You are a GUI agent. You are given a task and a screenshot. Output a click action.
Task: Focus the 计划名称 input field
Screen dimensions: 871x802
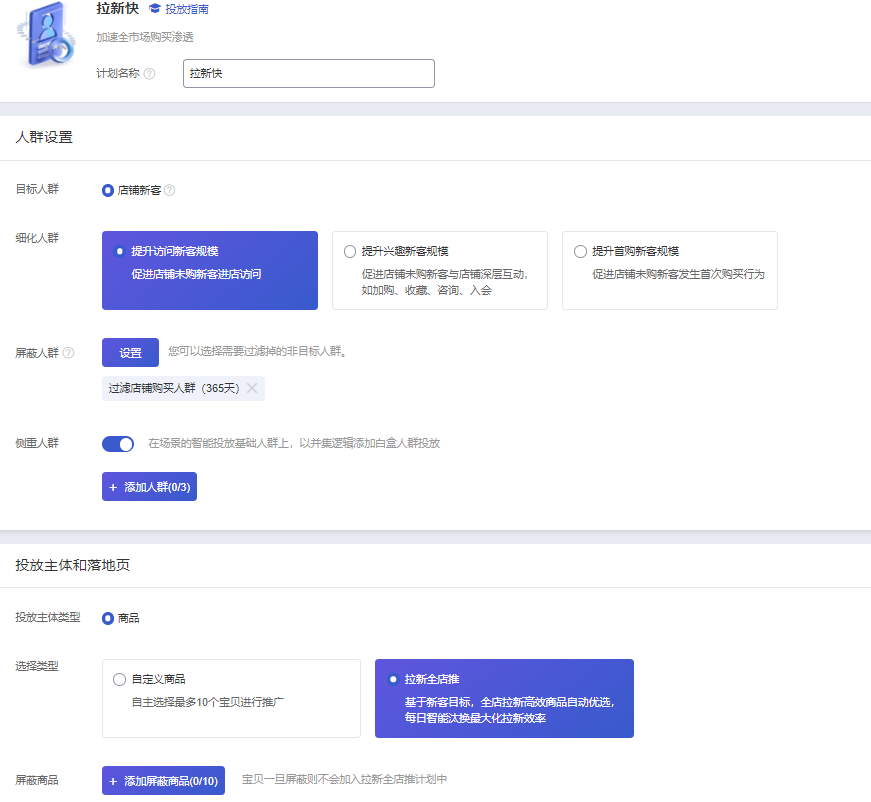[x=309, y=73]
